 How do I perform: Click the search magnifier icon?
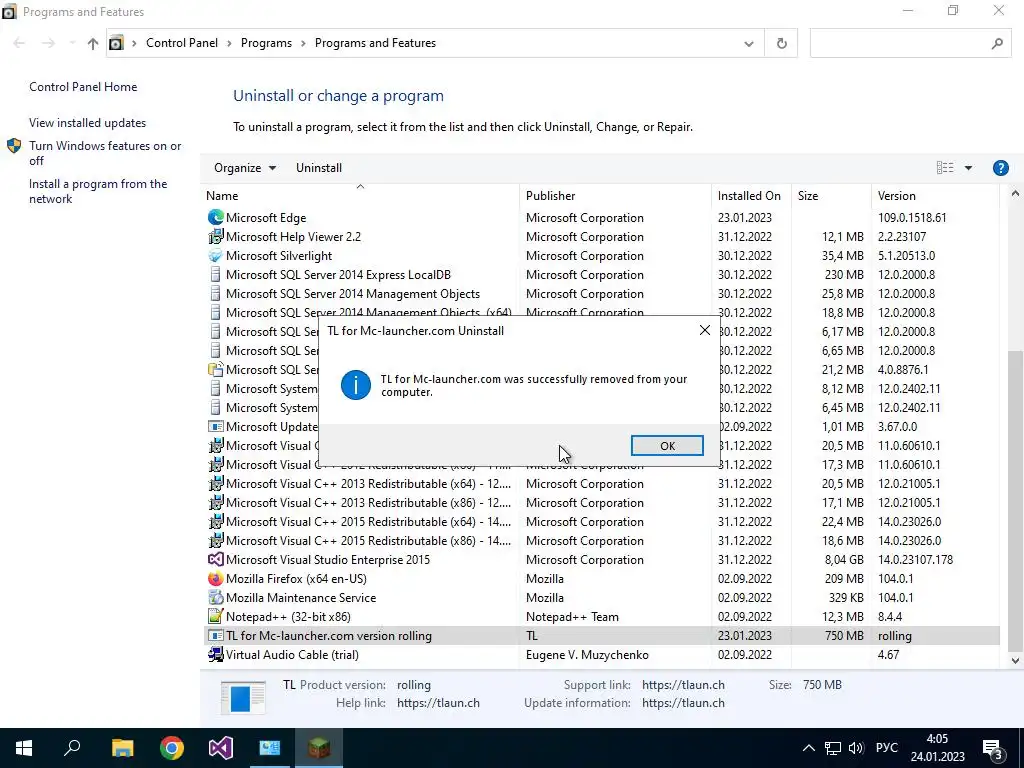(x=997, y=43)
